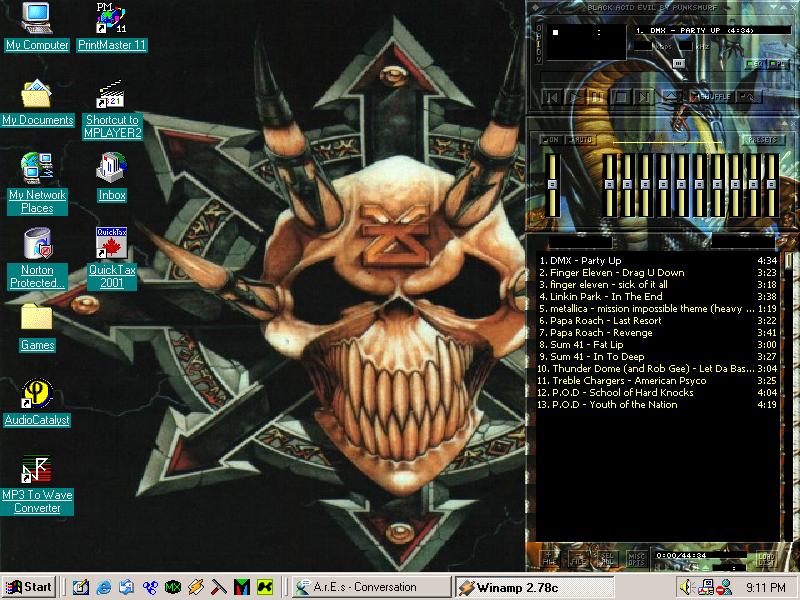Open the playlist add file menu
This screenshot has height=600, width=800.
point(549,558)
